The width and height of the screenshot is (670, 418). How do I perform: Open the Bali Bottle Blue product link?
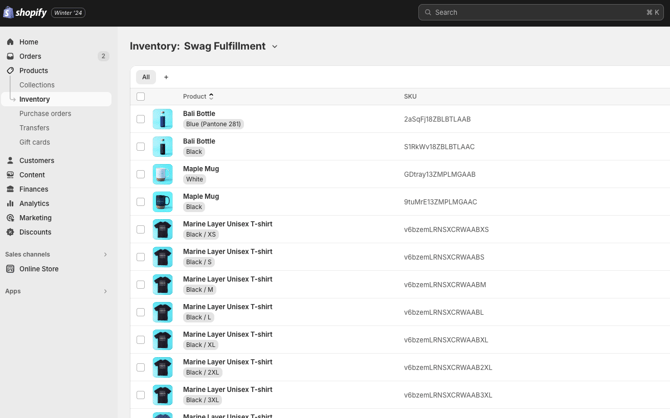199,113
